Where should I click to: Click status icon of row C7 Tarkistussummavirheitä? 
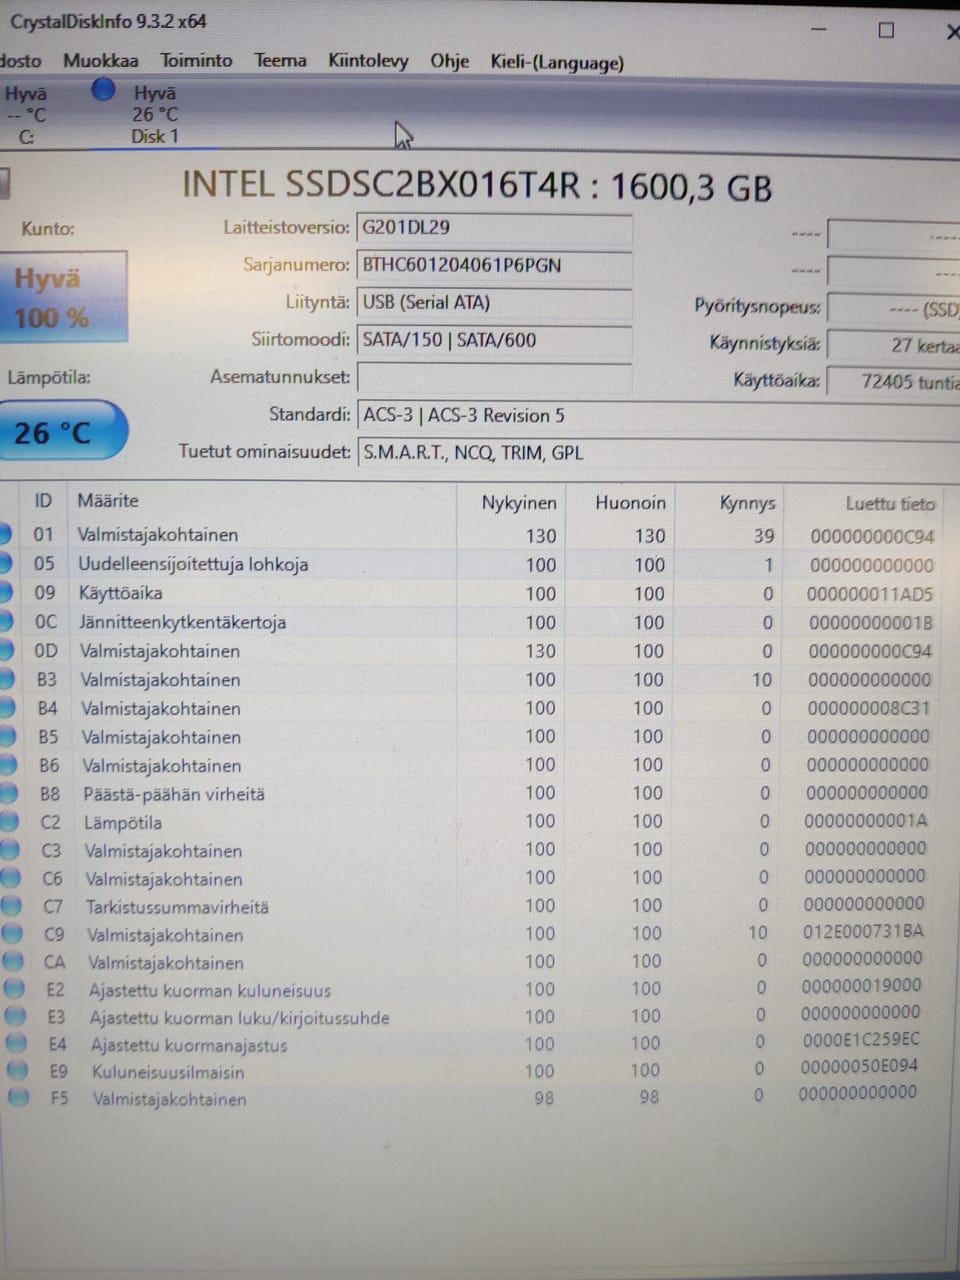(x=12, y=906)
